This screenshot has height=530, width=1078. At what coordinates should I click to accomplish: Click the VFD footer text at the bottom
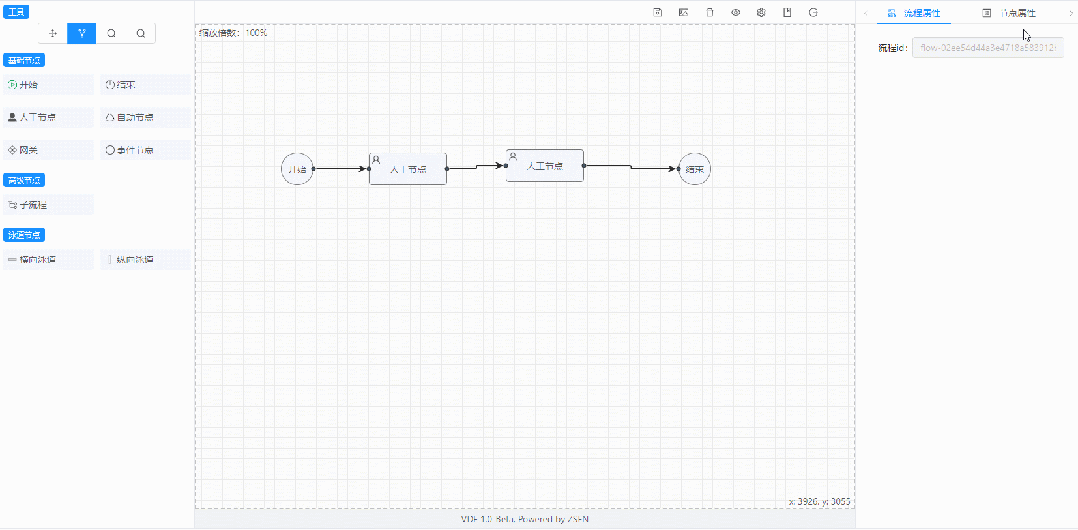click(x=525, y=519)
